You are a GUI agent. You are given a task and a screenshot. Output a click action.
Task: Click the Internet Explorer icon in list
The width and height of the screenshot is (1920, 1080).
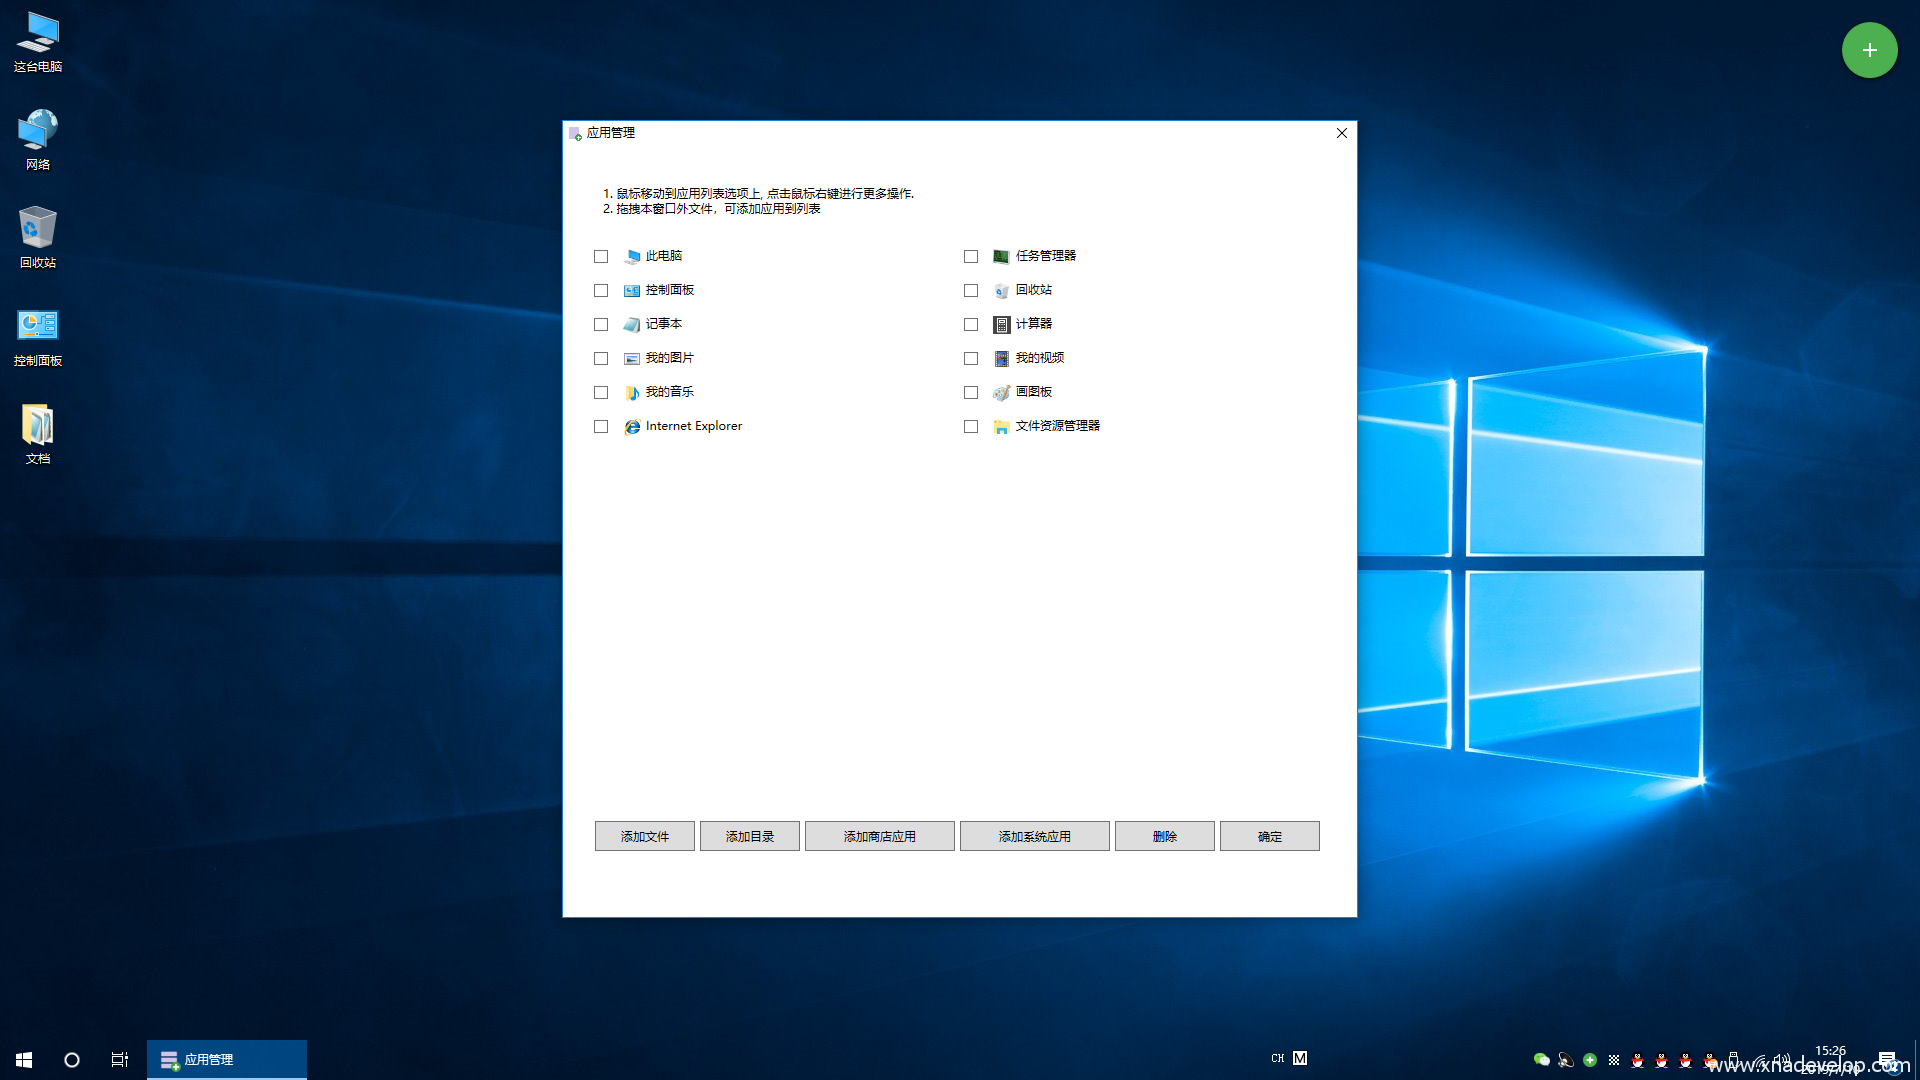click(x=632, y=427)
